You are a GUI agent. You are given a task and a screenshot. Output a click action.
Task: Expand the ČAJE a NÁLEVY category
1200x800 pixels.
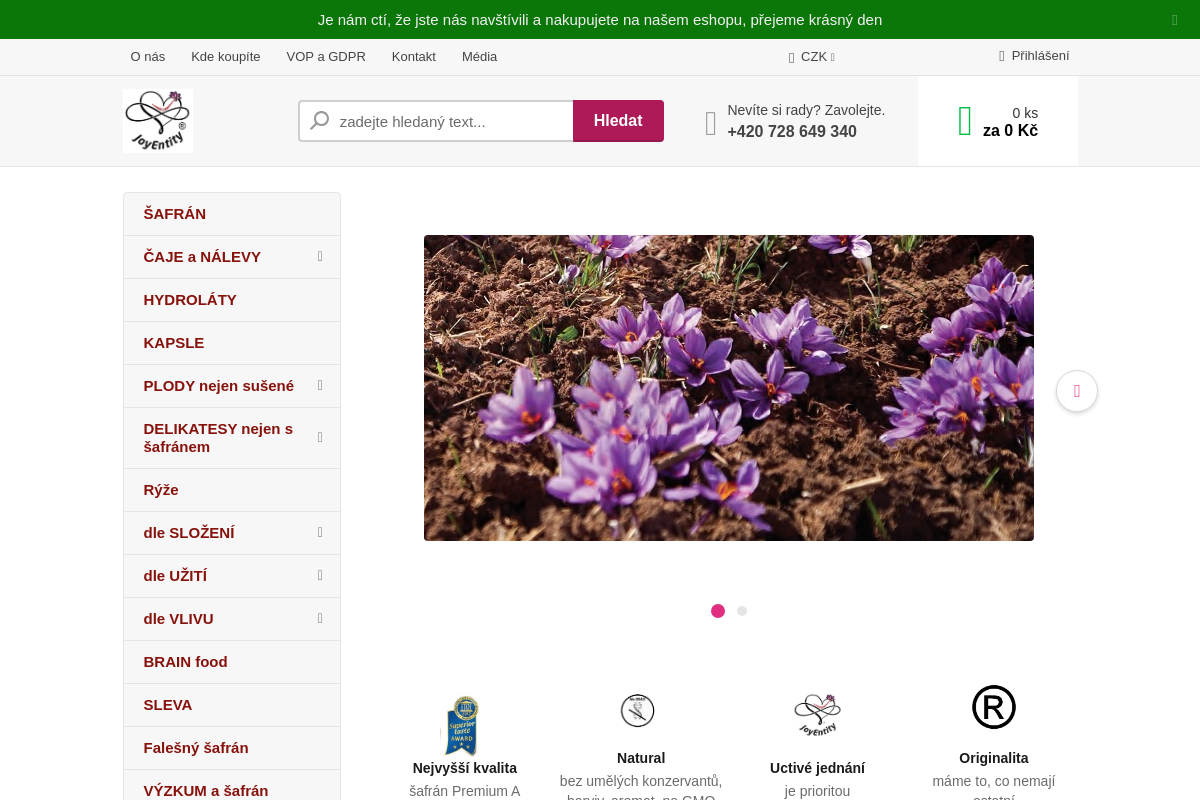click(320, 257)
